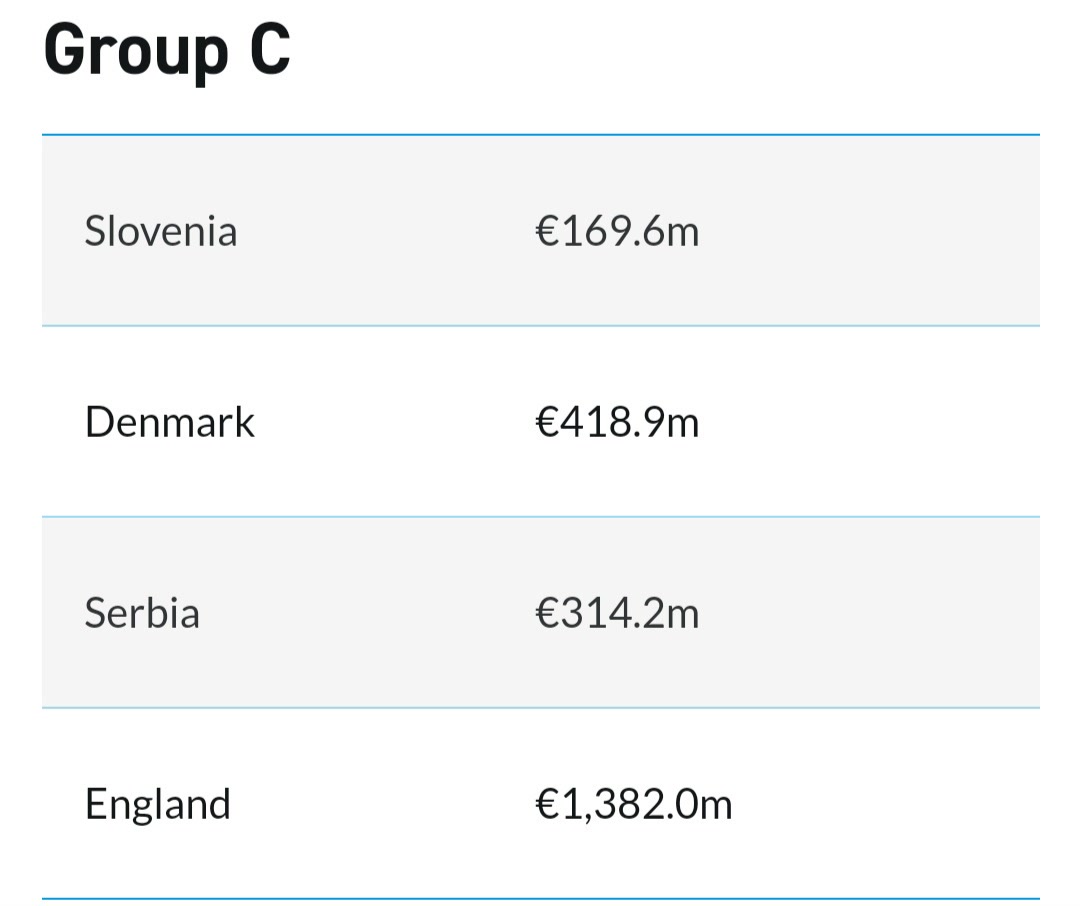Click the blue line above Slovenia row
Screen dimensions: 1080x906
point(541,135)
